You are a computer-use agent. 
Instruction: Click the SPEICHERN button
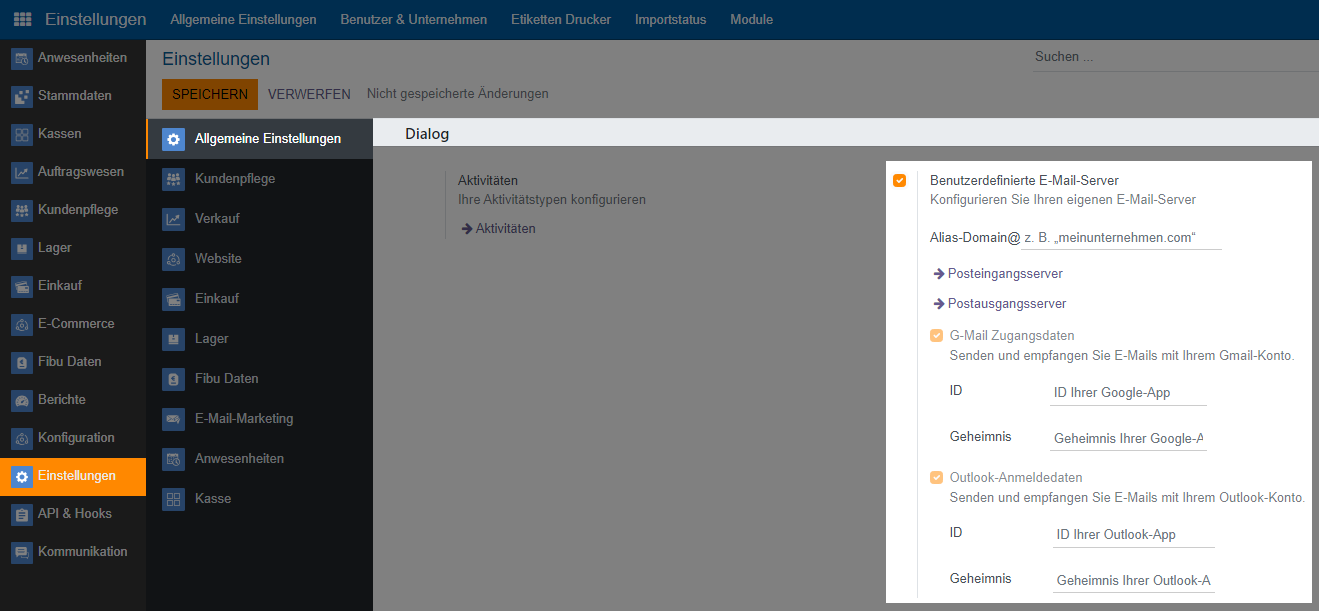[210, 94]
